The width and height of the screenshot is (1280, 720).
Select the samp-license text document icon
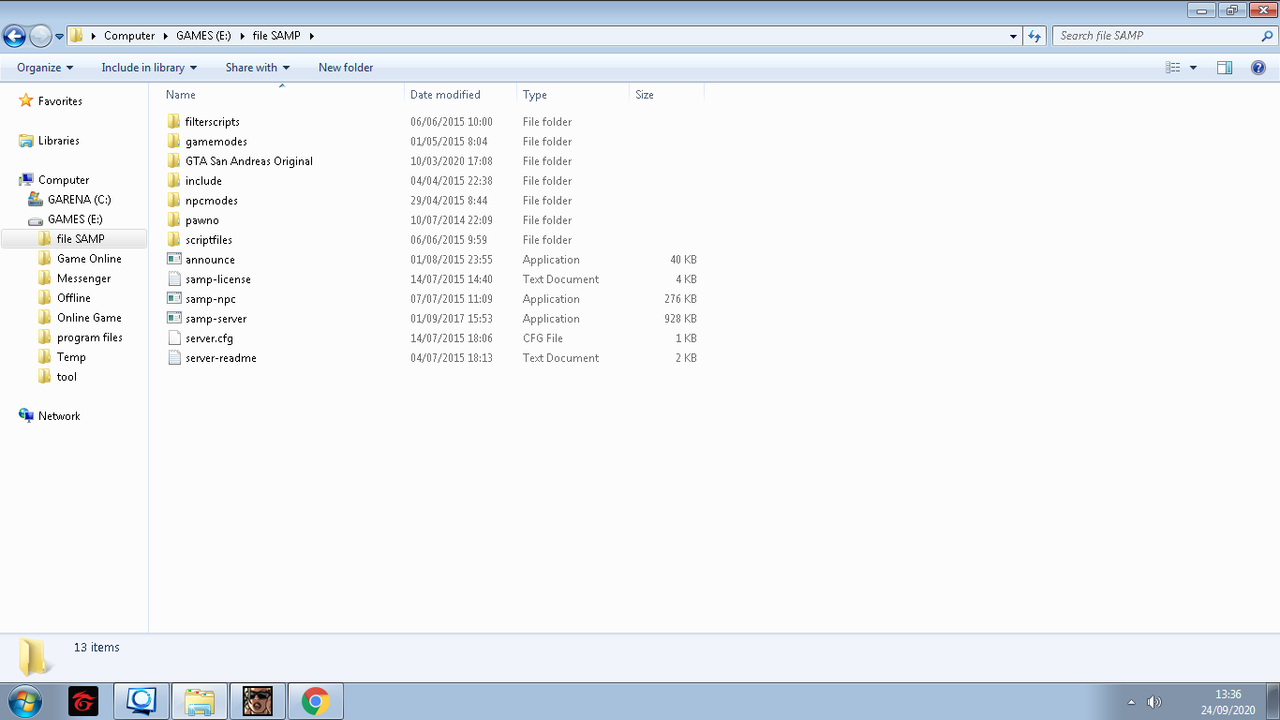(174, 279)
